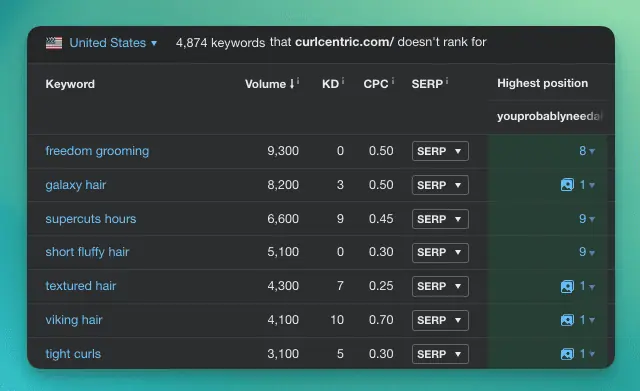
Task: Open the short fluffy hair keyword link
Action: [x=87, y=252]
